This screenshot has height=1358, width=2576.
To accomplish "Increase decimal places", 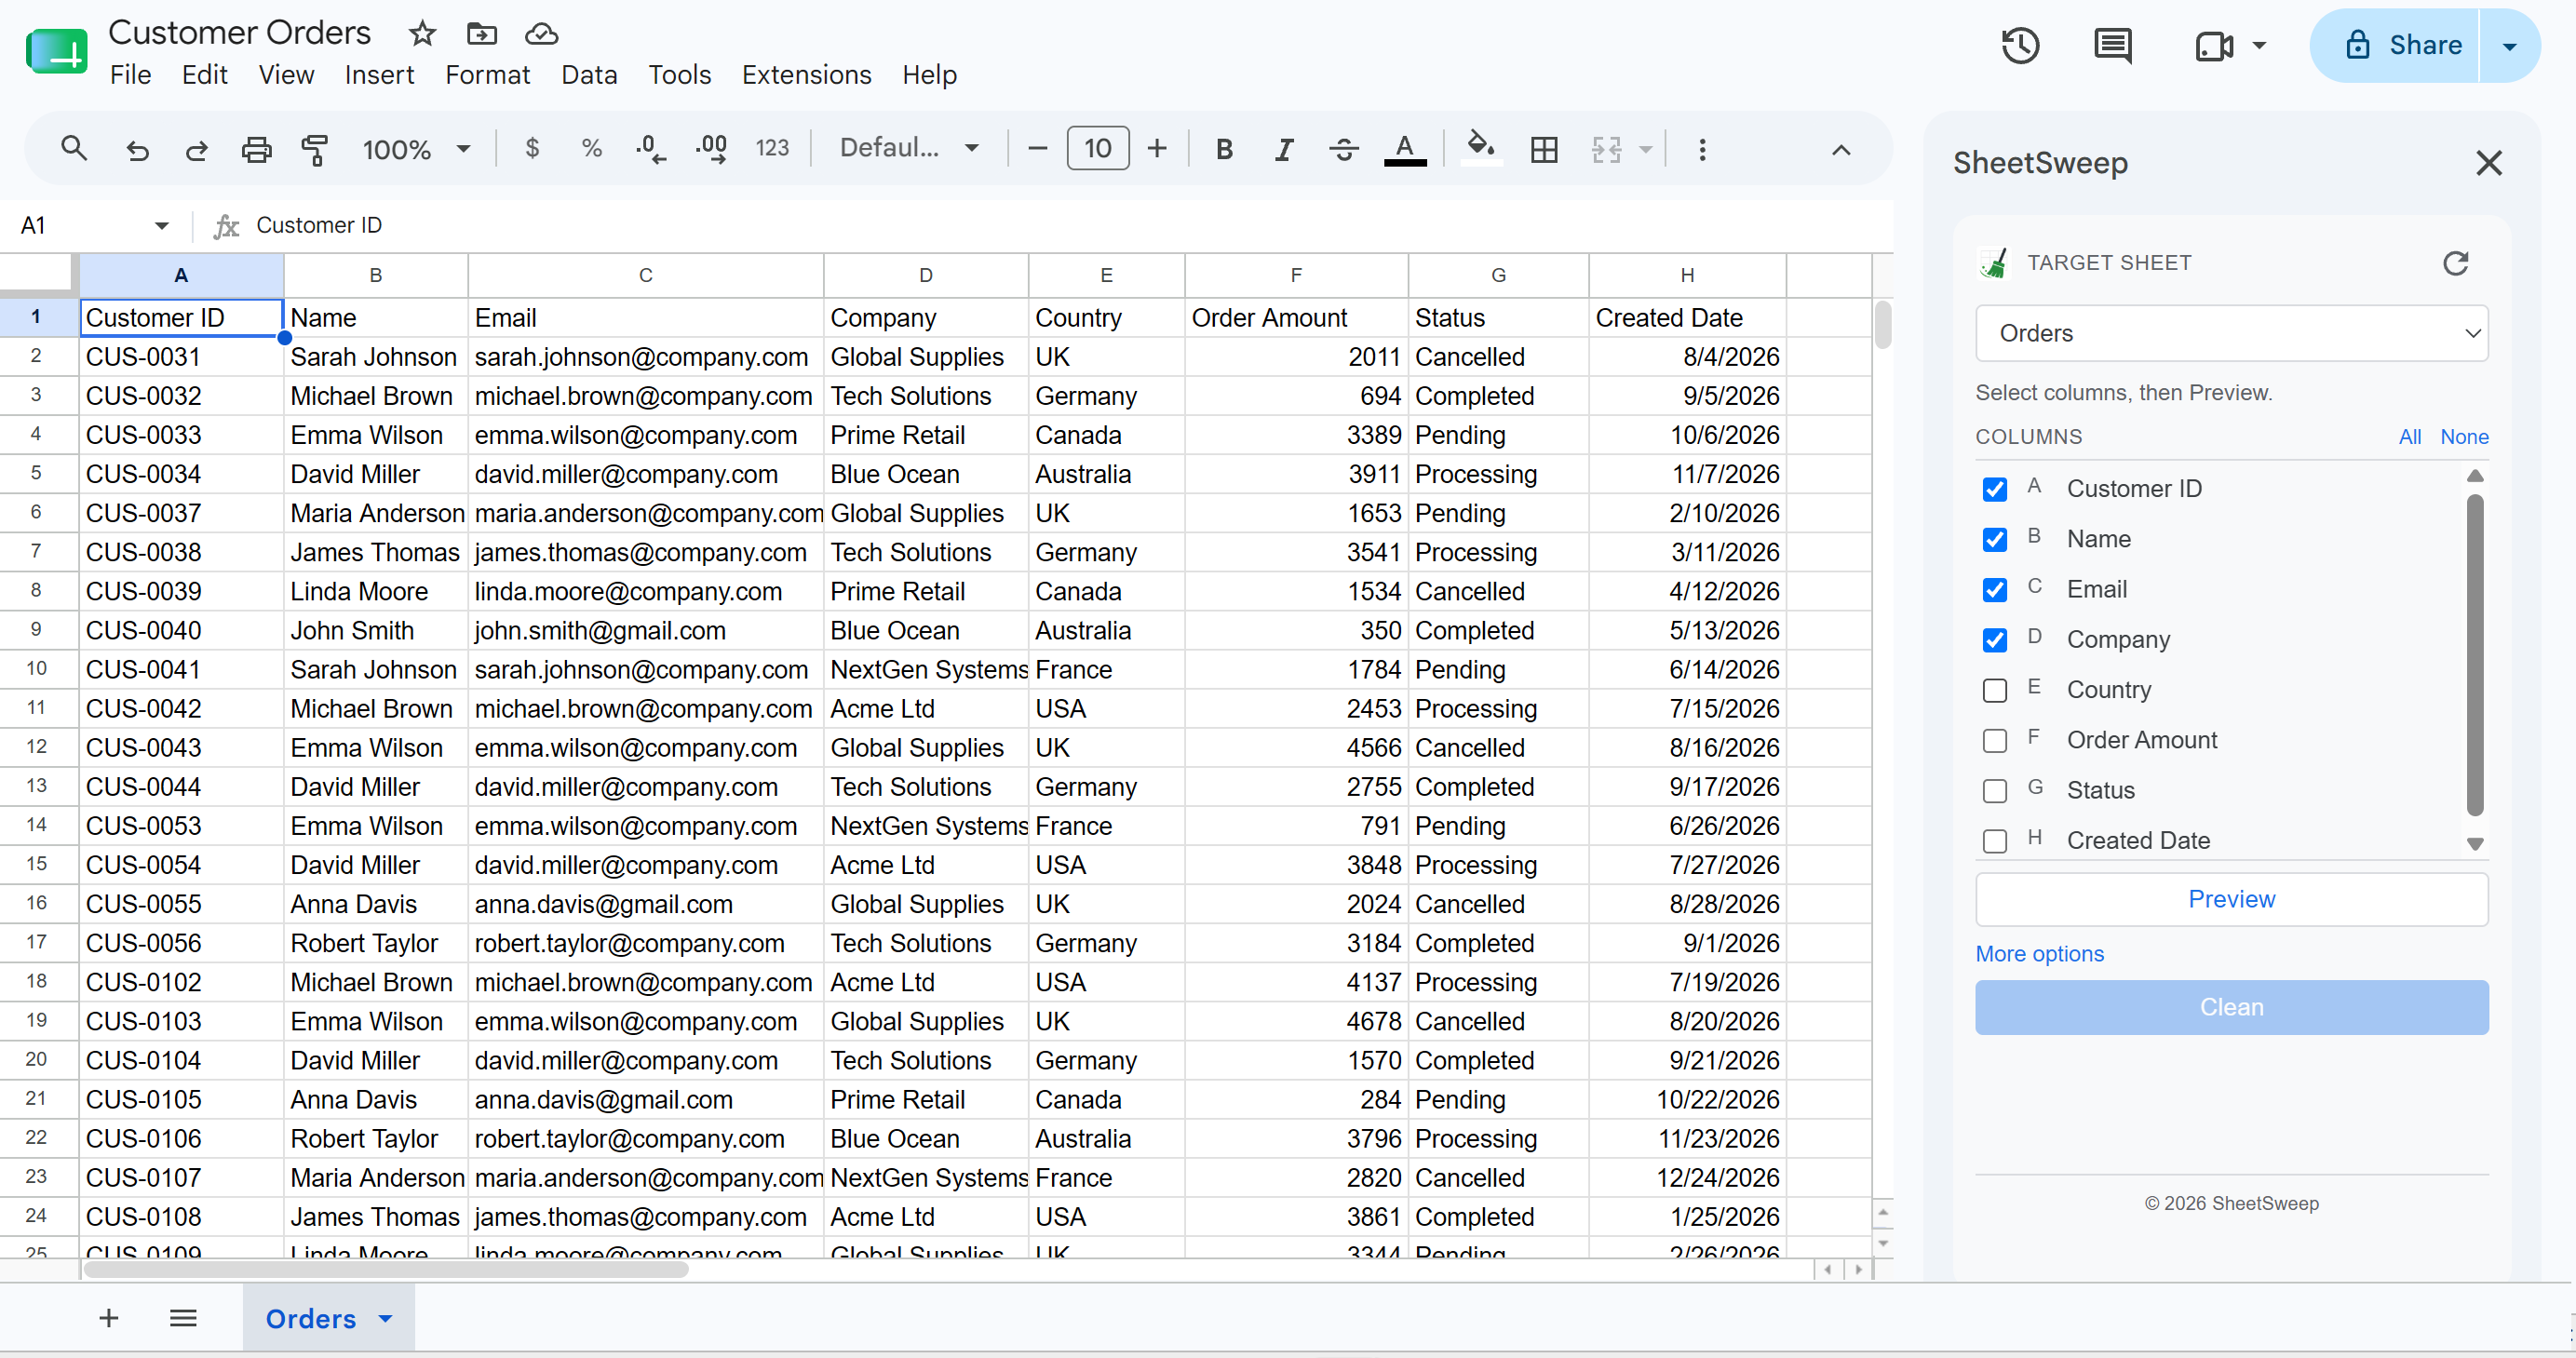I will click(712, 149).
